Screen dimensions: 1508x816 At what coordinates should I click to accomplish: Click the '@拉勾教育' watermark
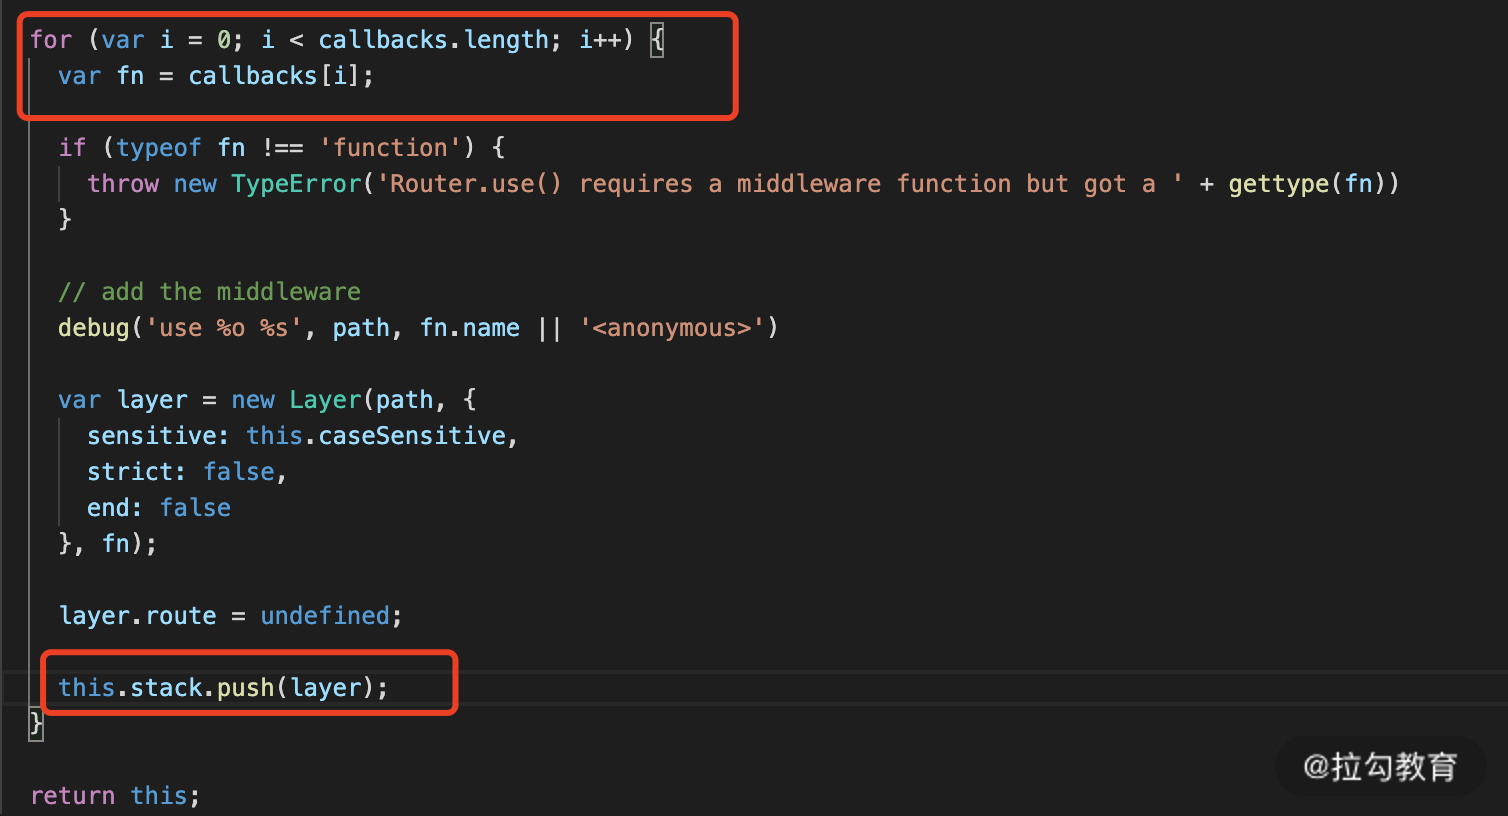click(x=1380, y=767)
